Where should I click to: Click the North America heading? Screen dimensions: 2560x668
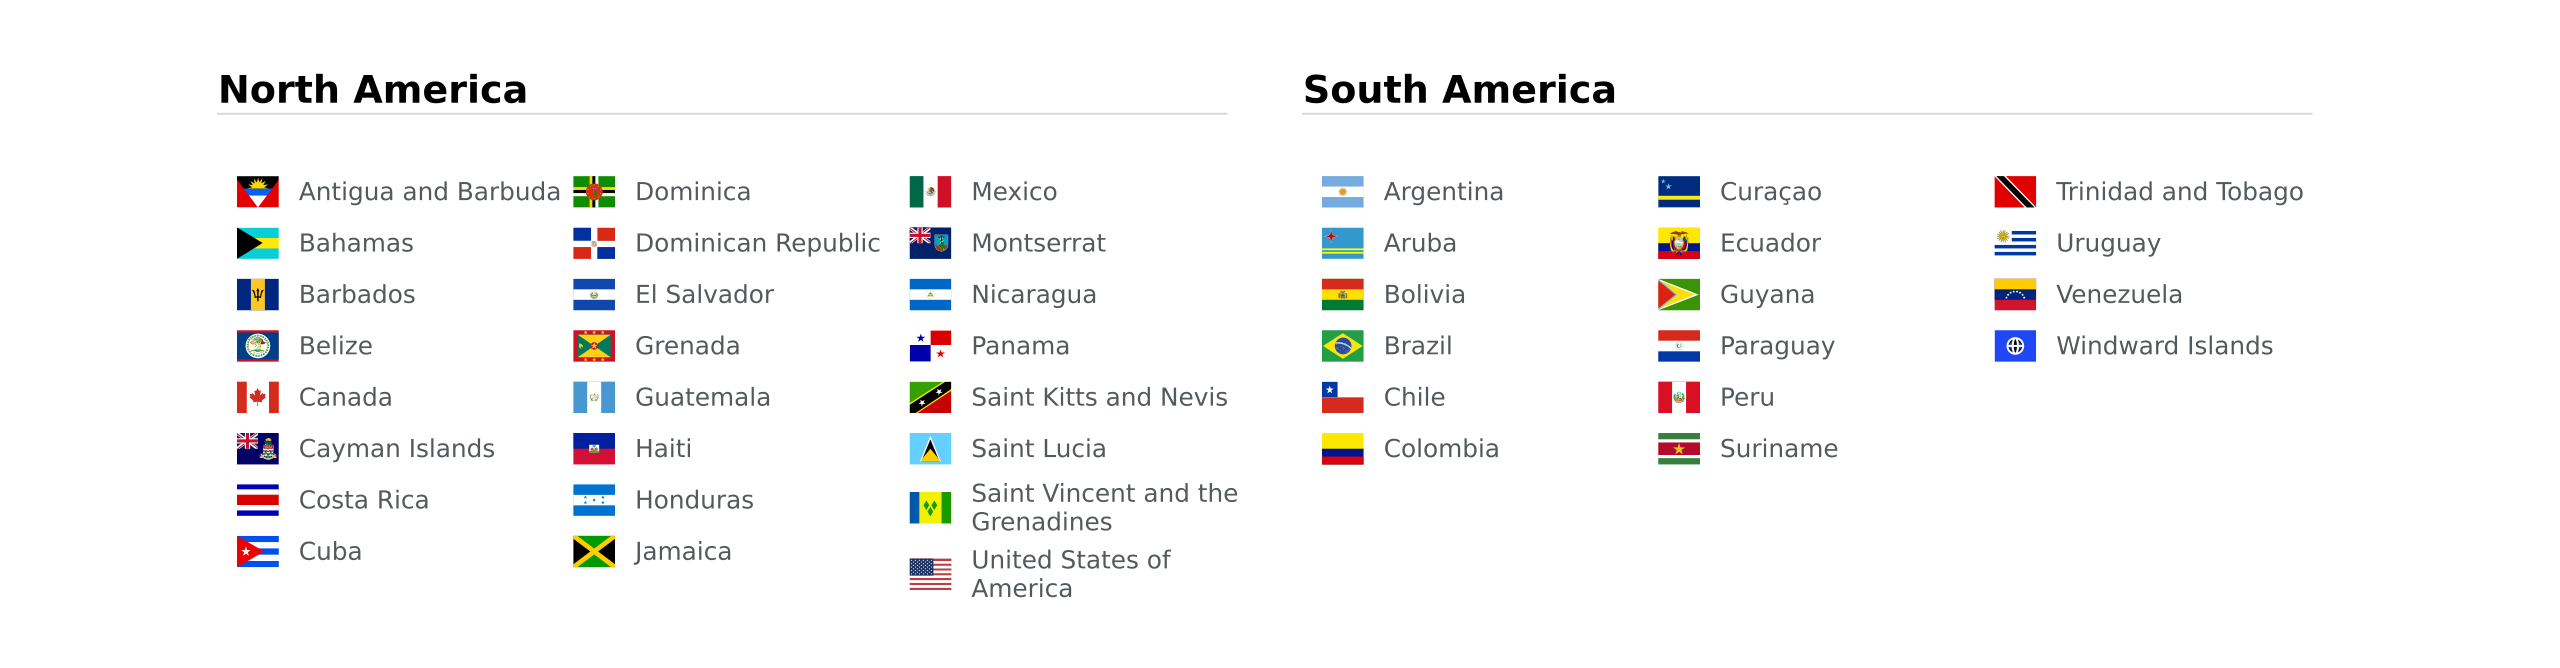372,90
